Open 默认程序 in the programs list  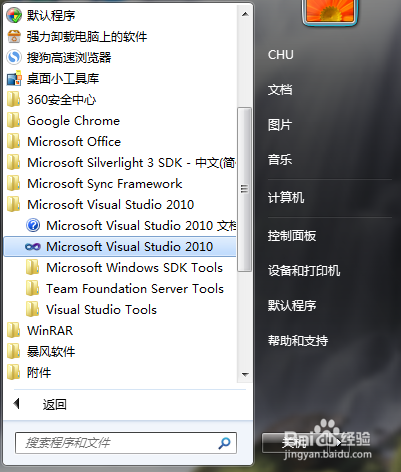coord(51,15)
